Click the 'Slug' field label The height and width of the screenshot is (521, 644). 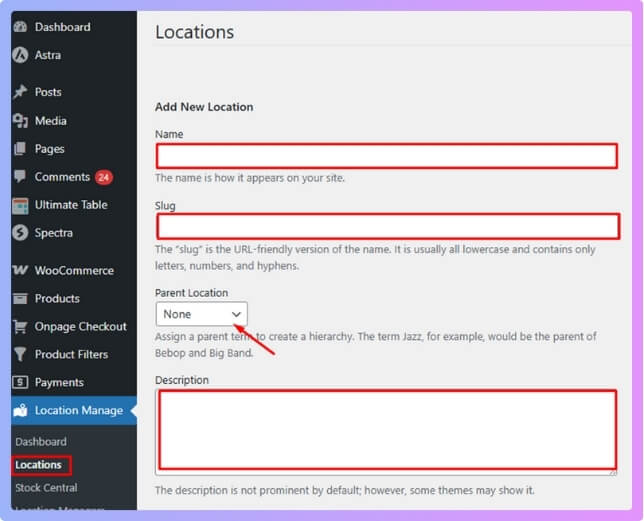165,206
